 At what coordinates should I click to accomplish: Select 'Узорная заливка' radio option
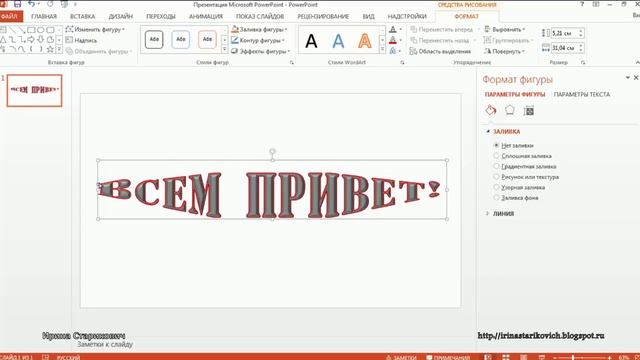pyautogui.click(x=519, y=187)
